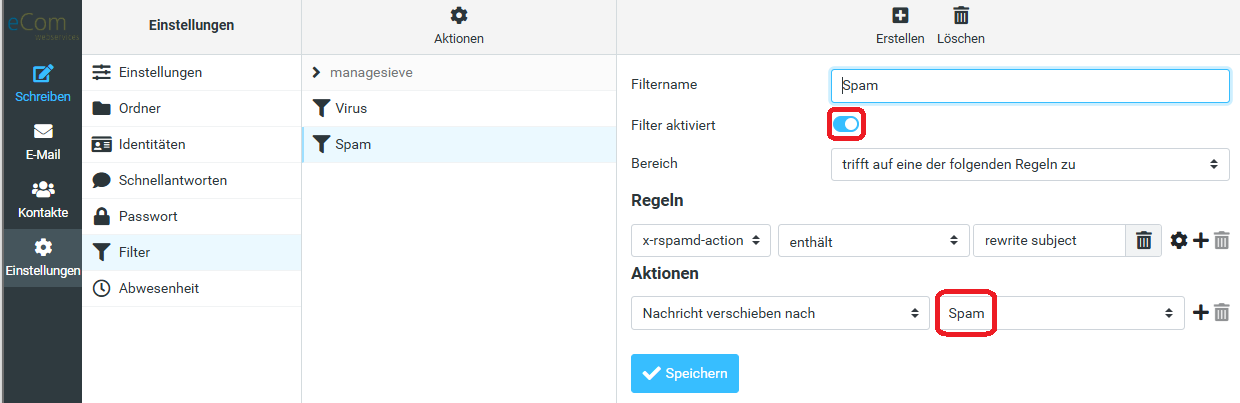This screenshot has height=403, width=1240.
Task: Click the 'Einstellungen' column header
Action: click(x=191, y=25)
